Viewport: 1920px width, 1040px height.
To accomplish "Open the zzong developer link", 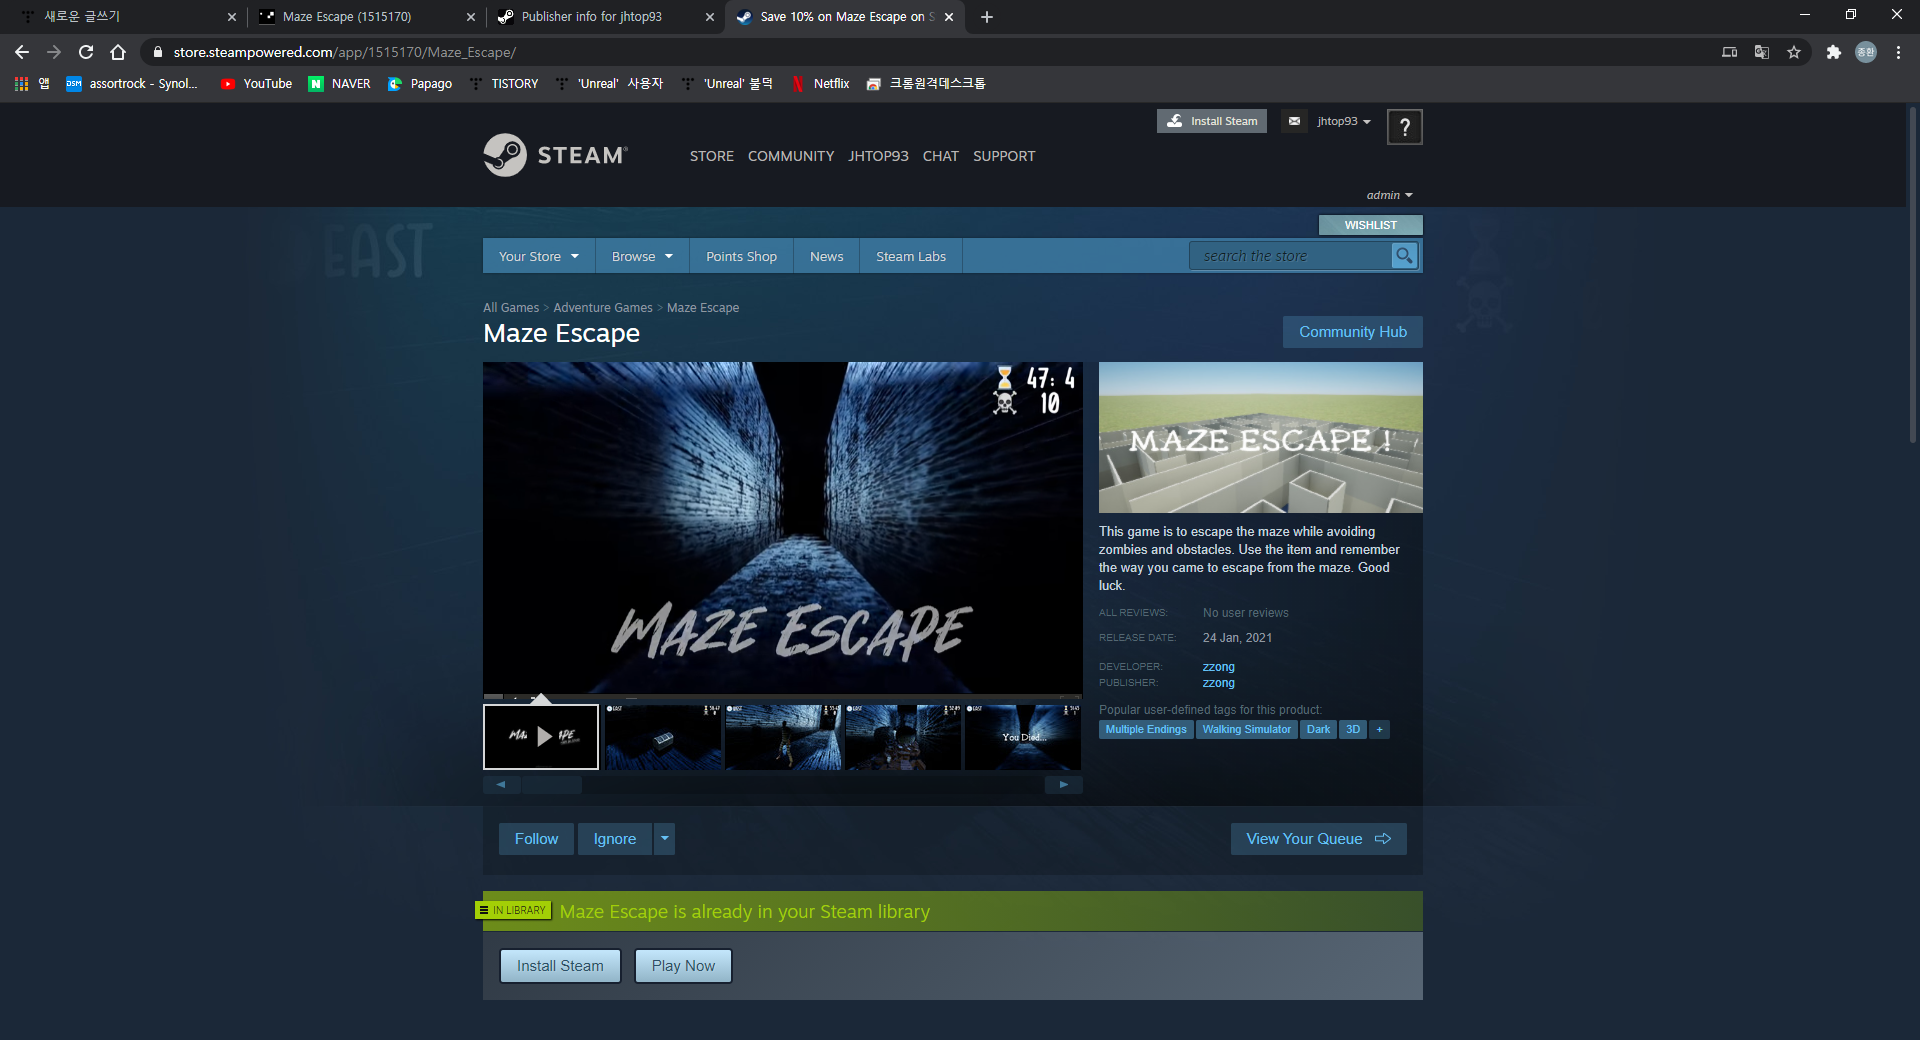I will (1218, 667).
